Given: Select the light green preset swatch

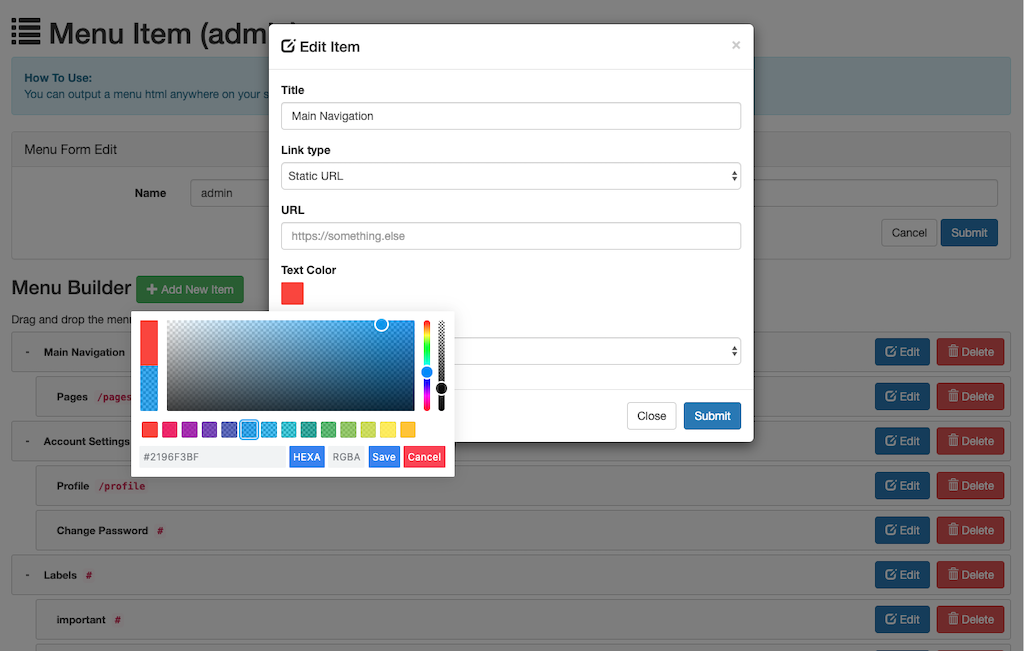Looking at the screenshot, I should [348, 430].
